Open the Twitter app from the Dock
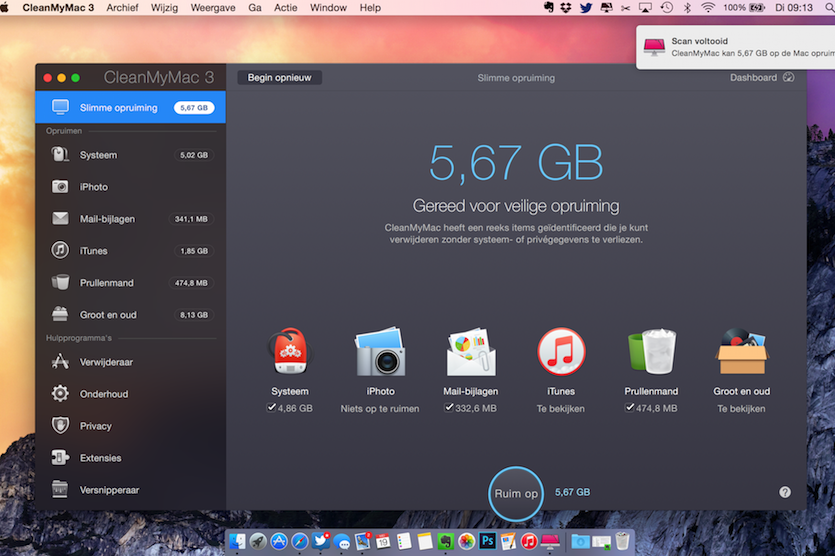Screen dimensions: 835x556 [x=321, y=541]
